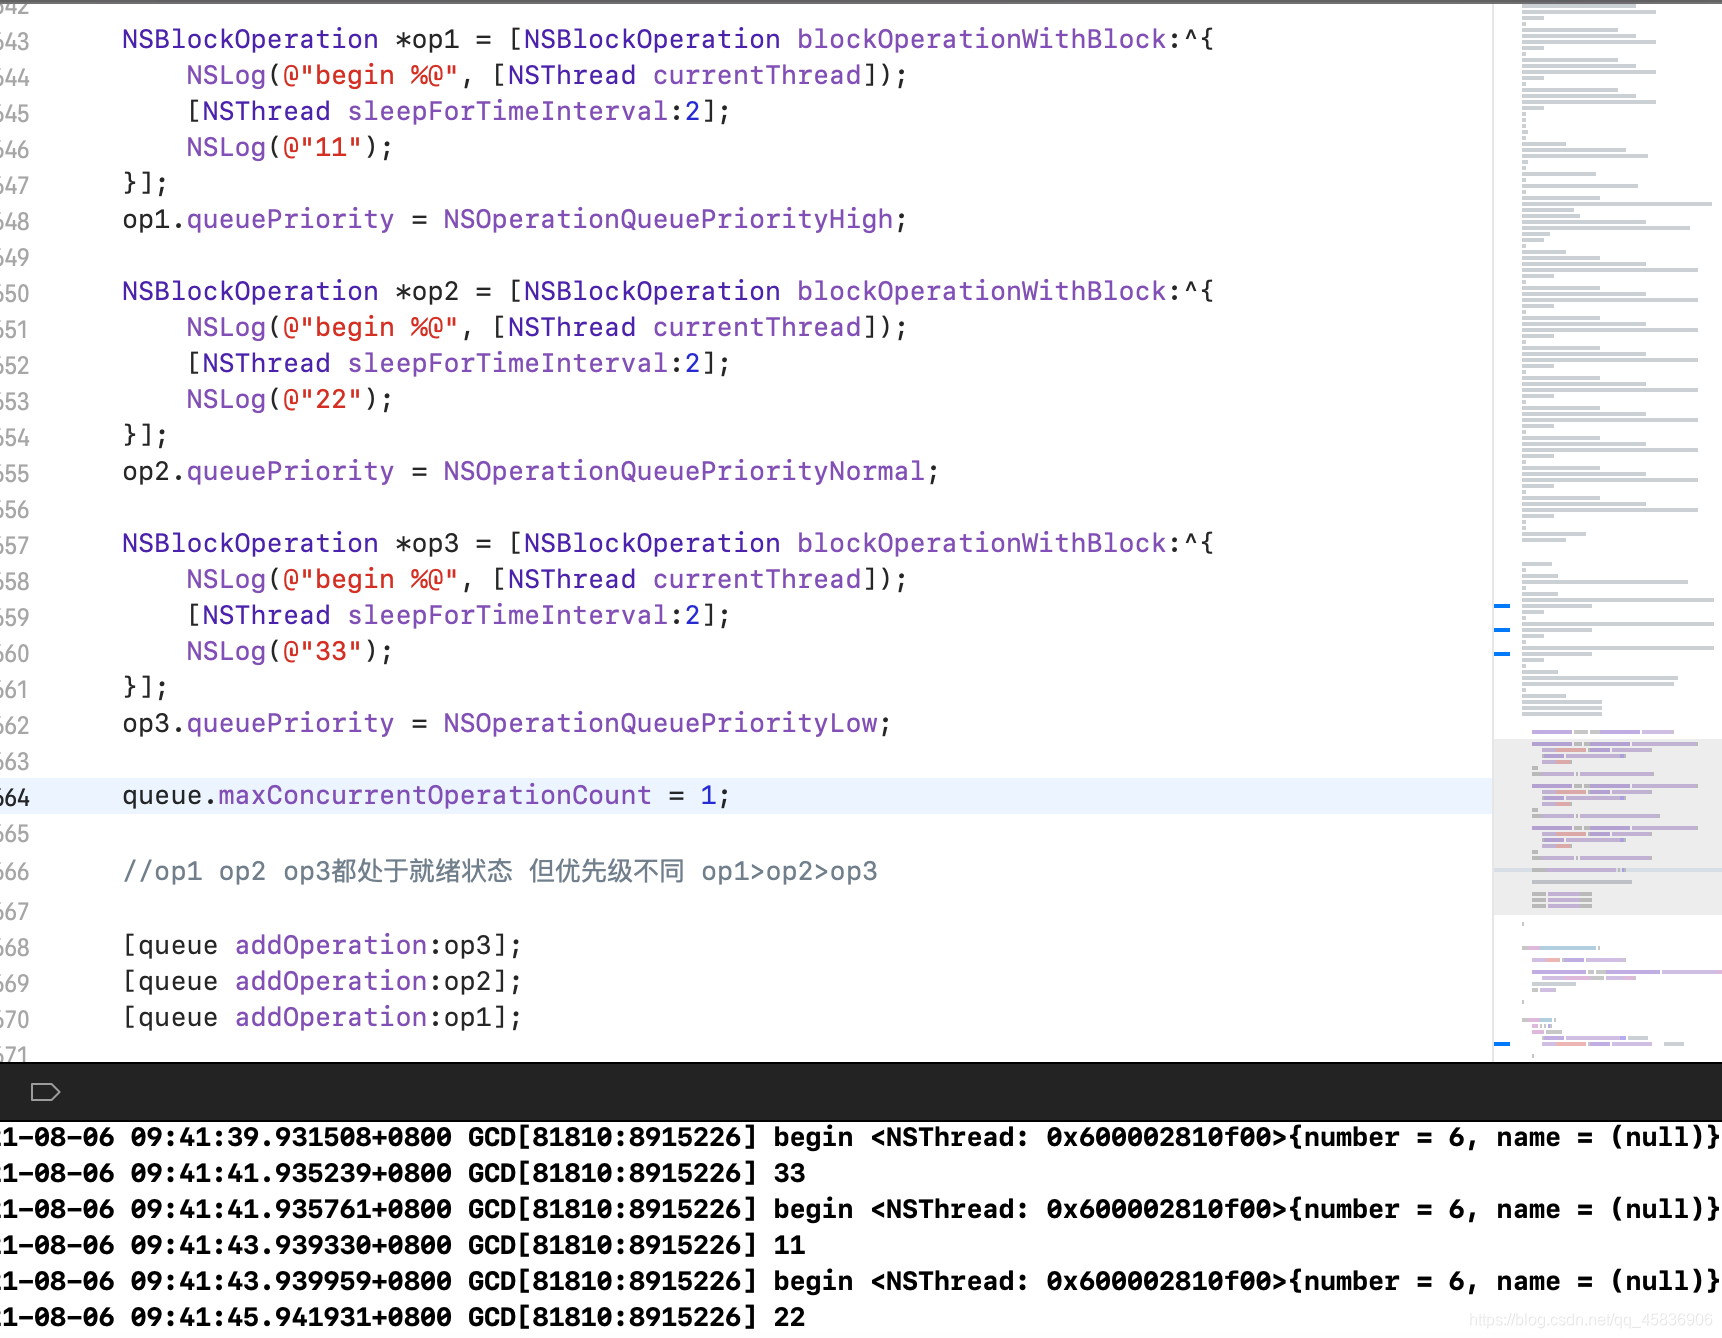Click line number 670 in the gutter
This screenshot has height=1338, width=1722.
15,1019
